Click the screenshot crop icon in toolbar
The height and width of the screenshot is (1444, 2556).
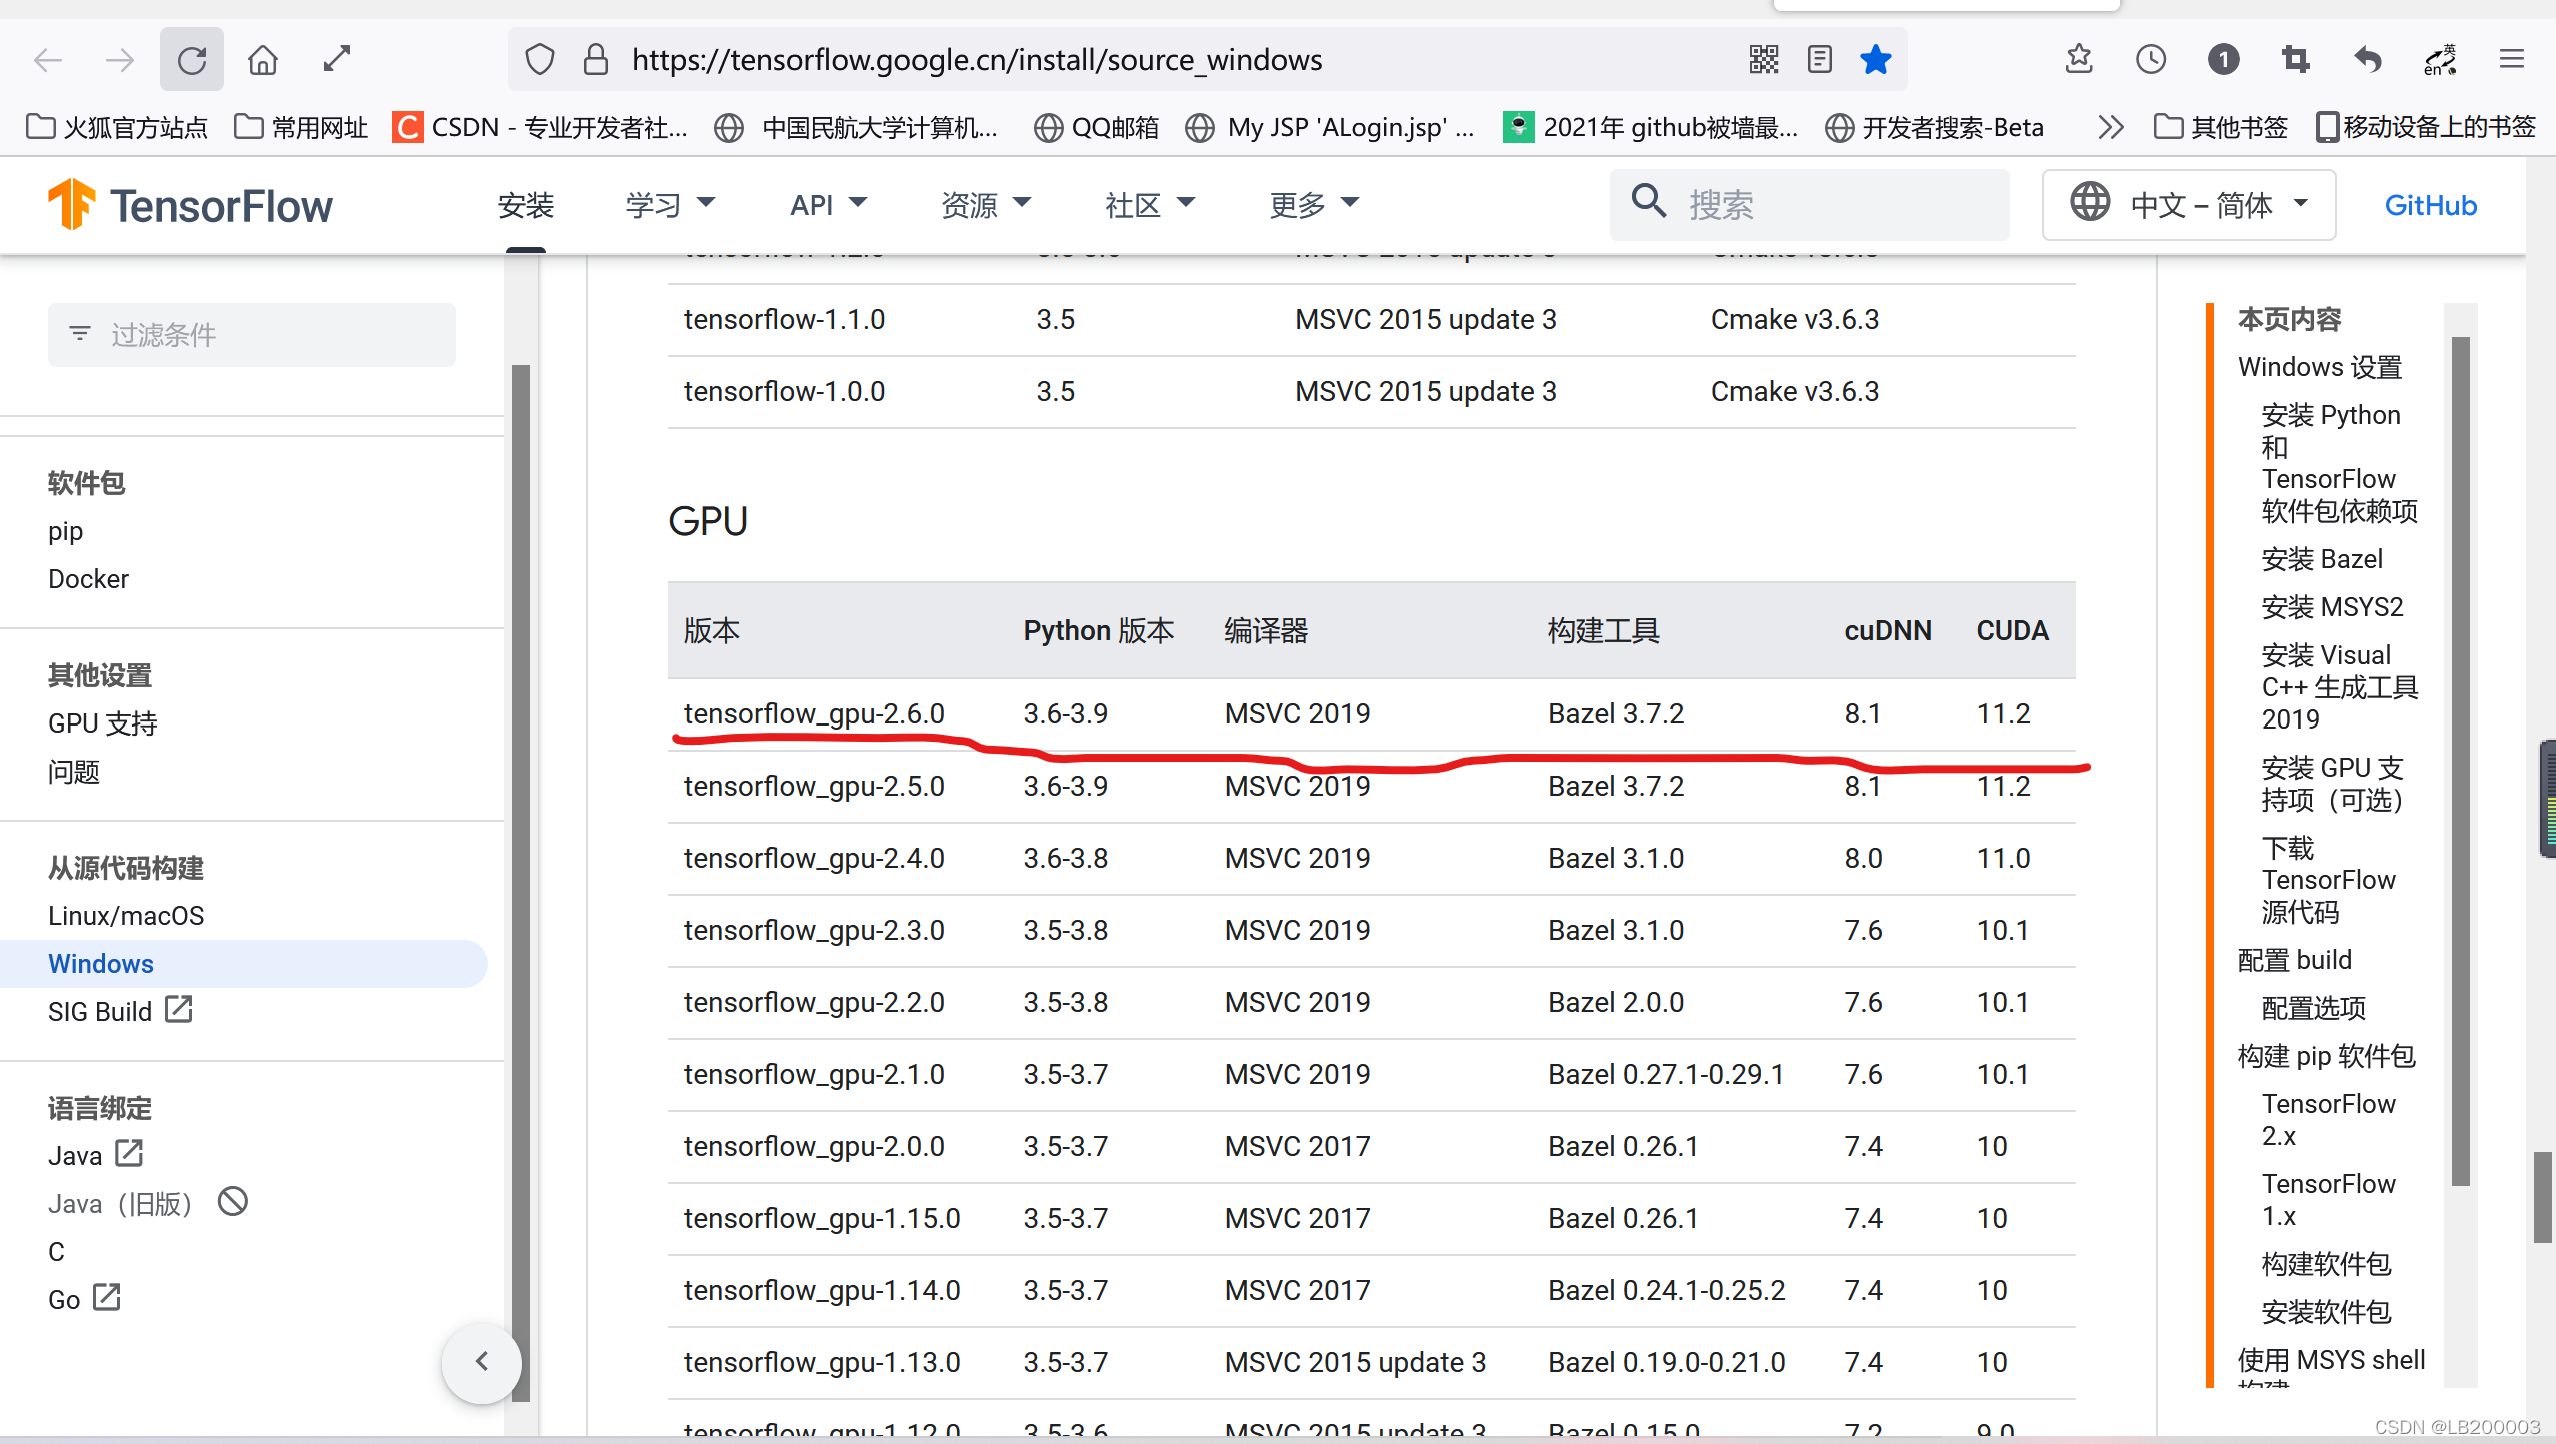coord(2296,60)
